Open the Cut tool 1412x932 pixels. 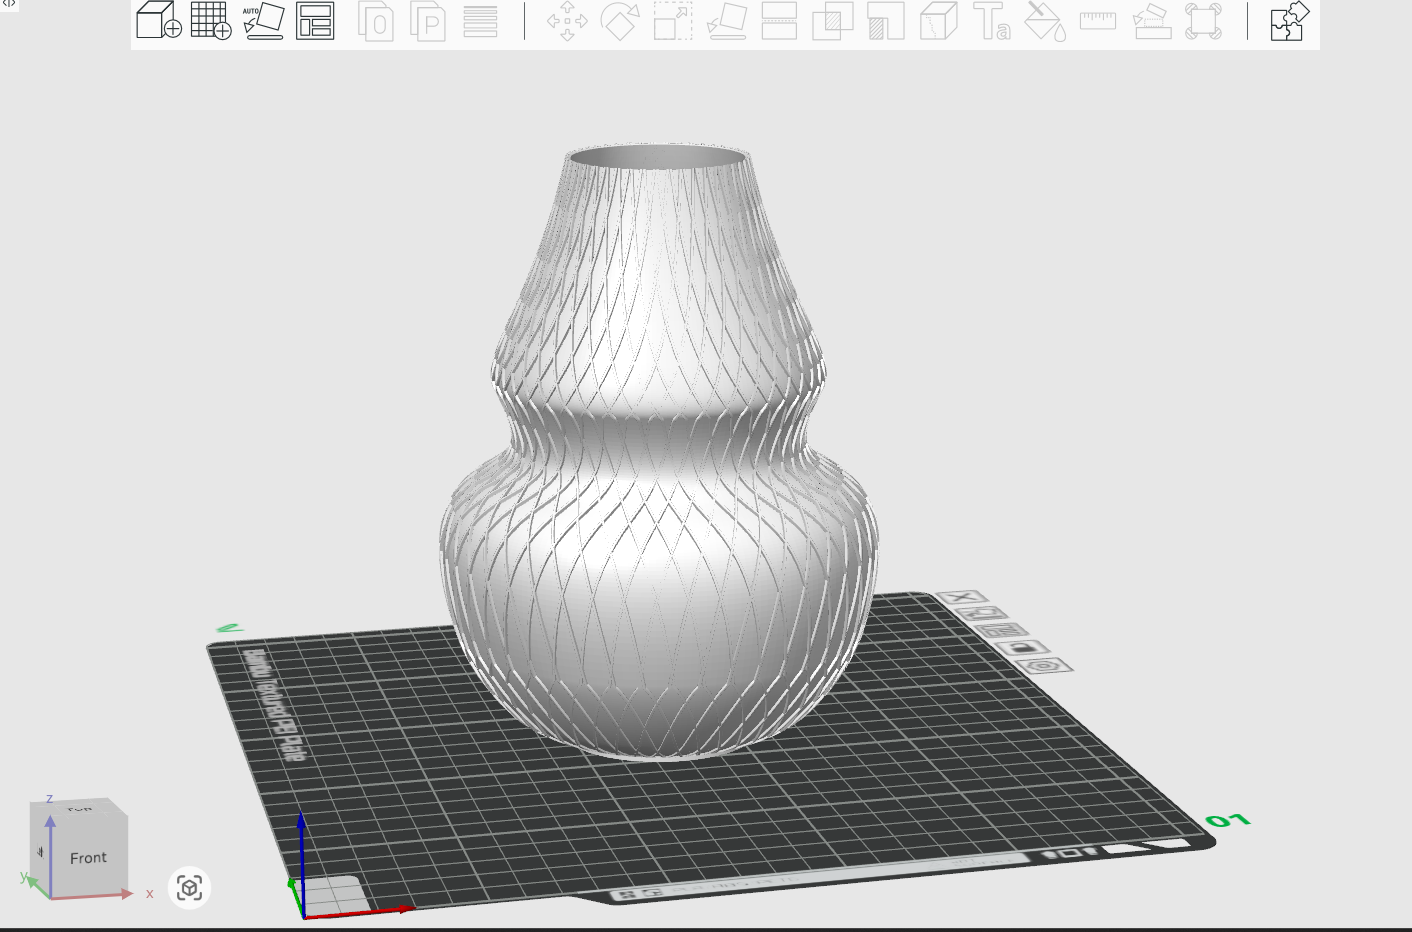pyautogui.click(x=779, y=21)
